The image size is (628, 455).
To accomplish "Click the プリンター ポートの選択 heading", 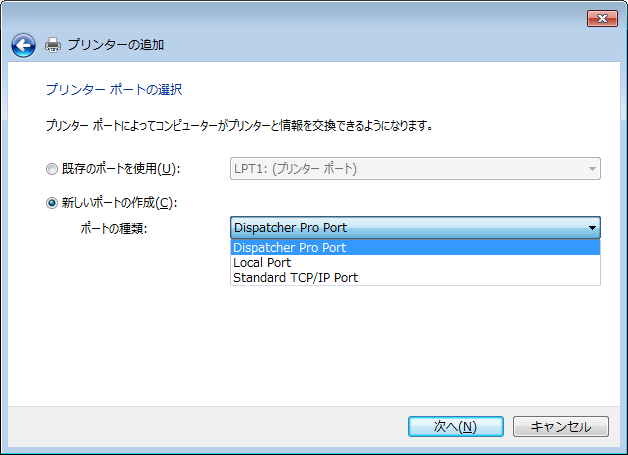I will point(114,89).
